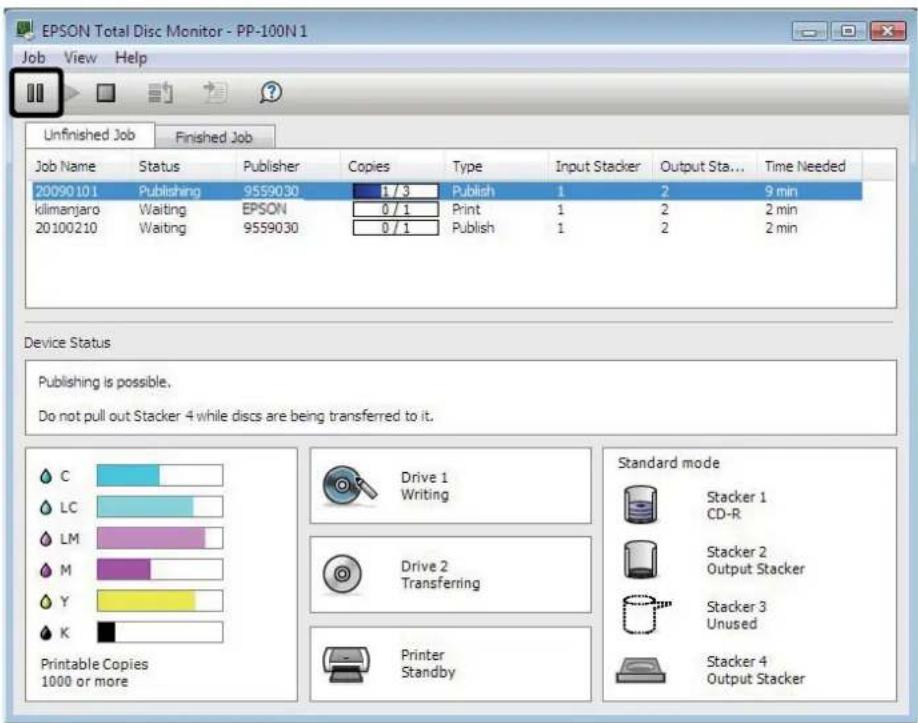Click the '9 min' time needed cell
Viewport: 918px width, 723px height.
(781, 191)
